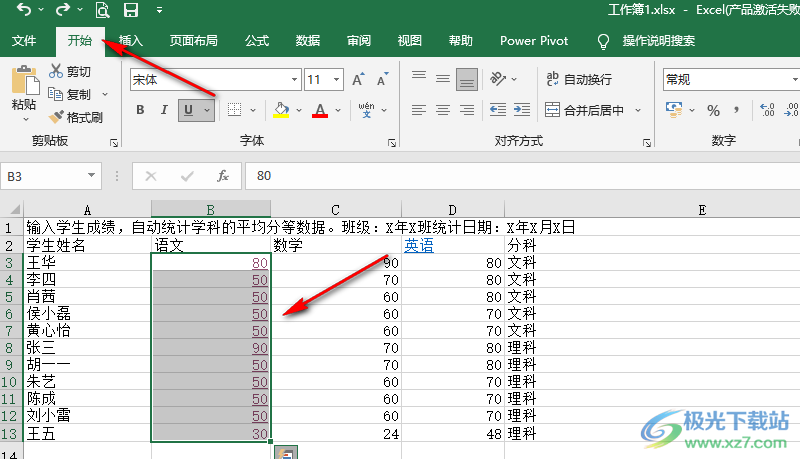Click the Cut (剪切) scissors icon

[x=56, y=71]
